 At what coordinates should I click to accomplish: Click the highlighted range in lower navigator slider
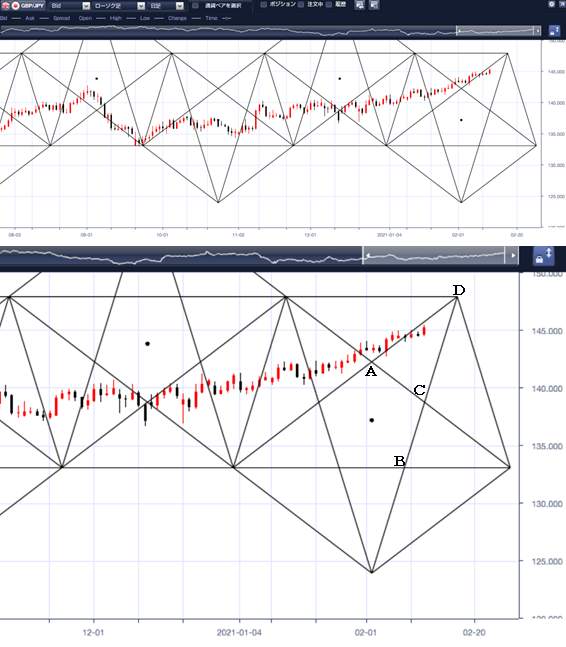click(434, 255)
